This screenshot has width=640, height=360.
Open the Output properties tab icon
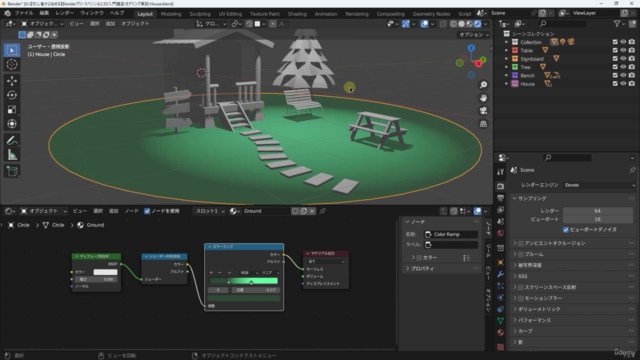501,198
